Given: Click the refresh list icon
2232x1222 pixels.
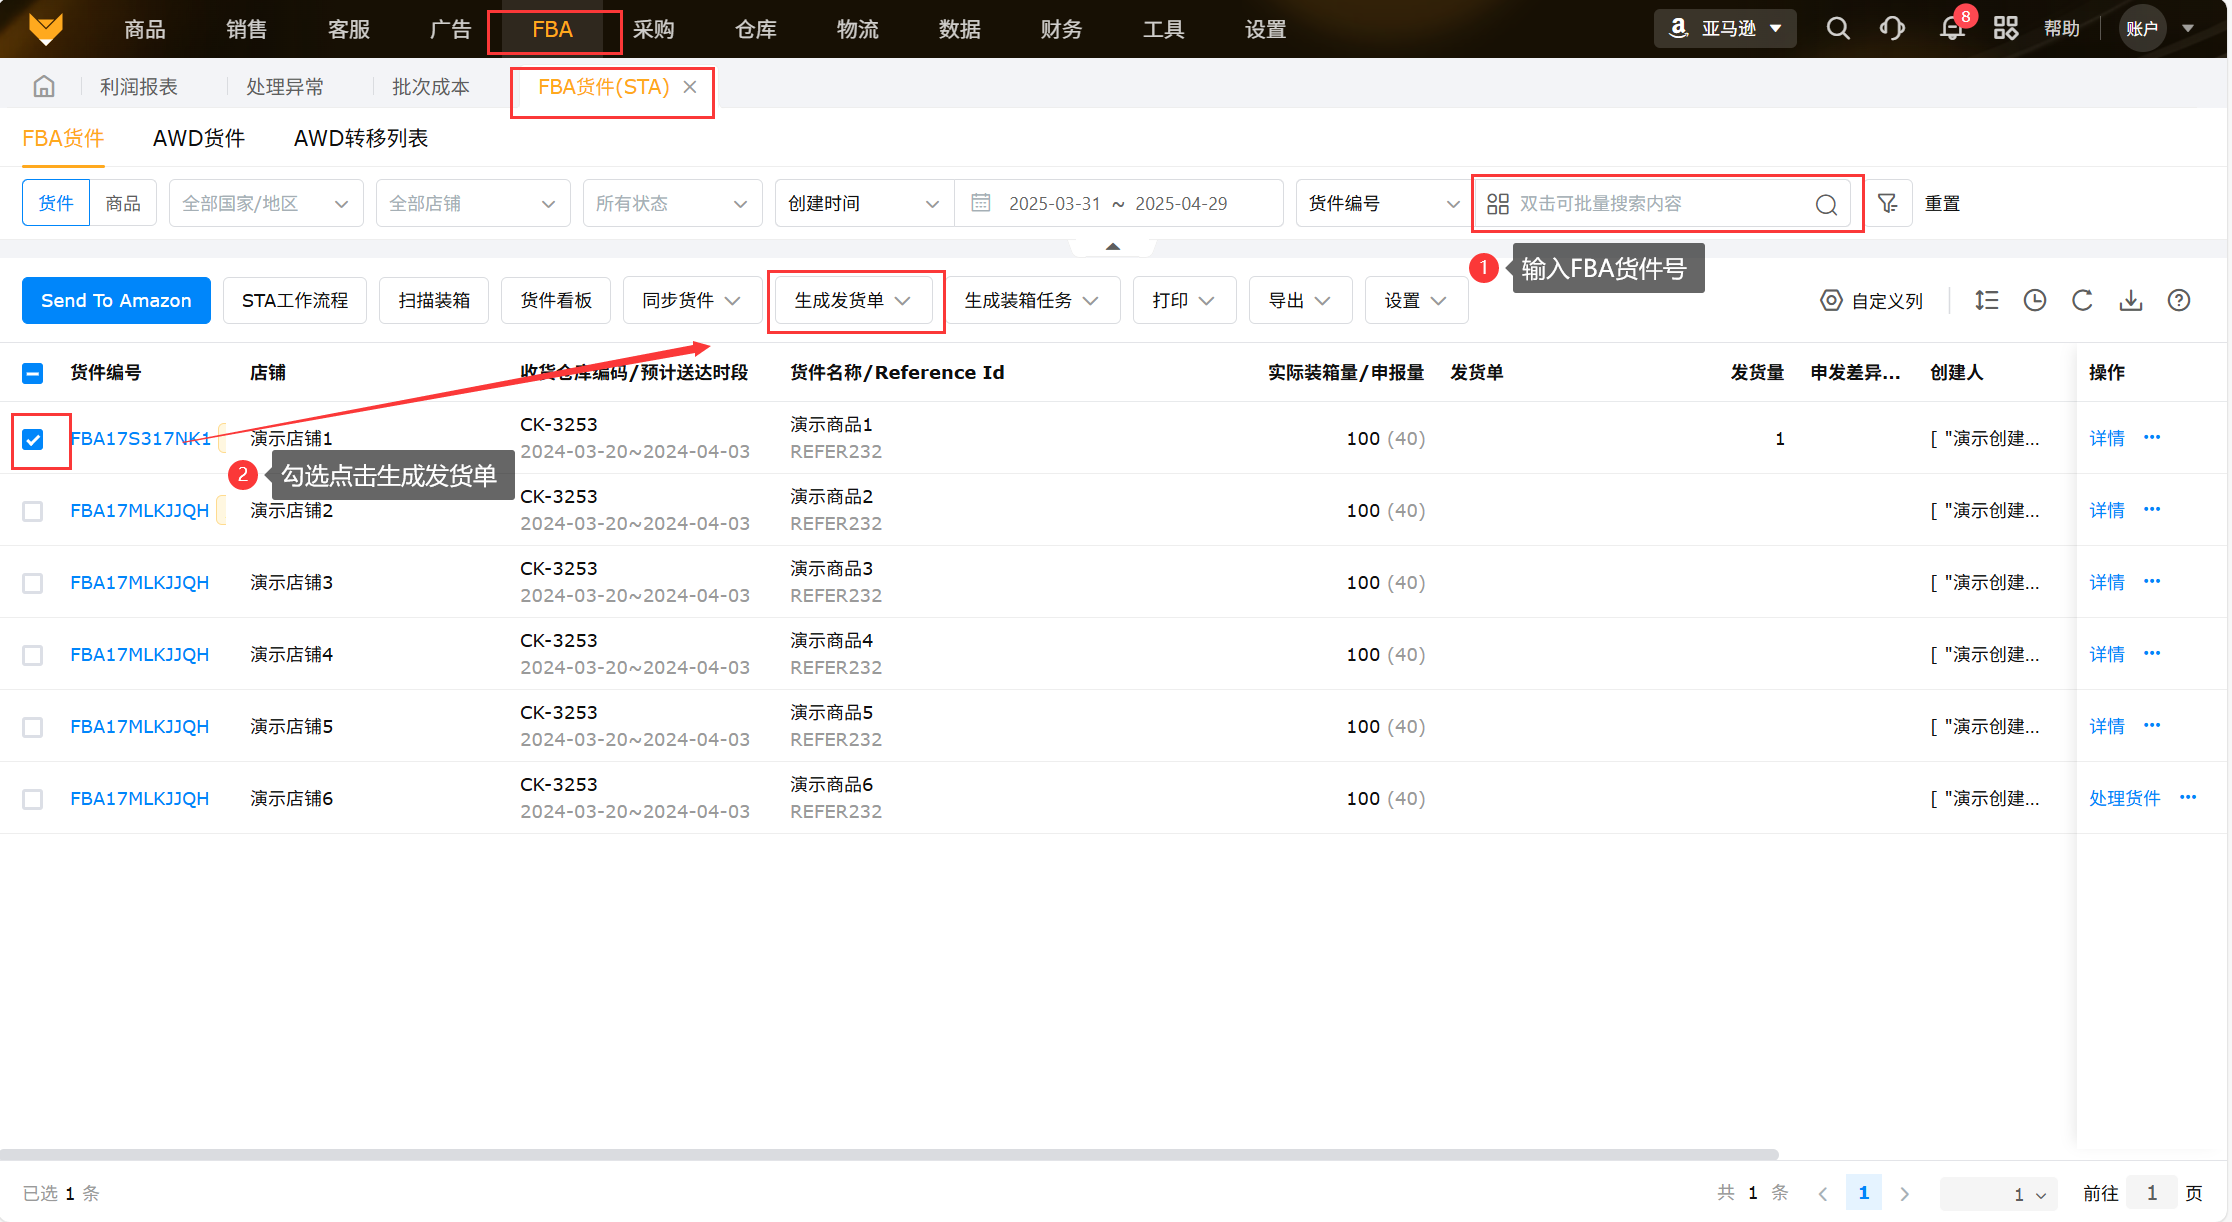Looking at the screenshot, I should (x=2082, y=300).
